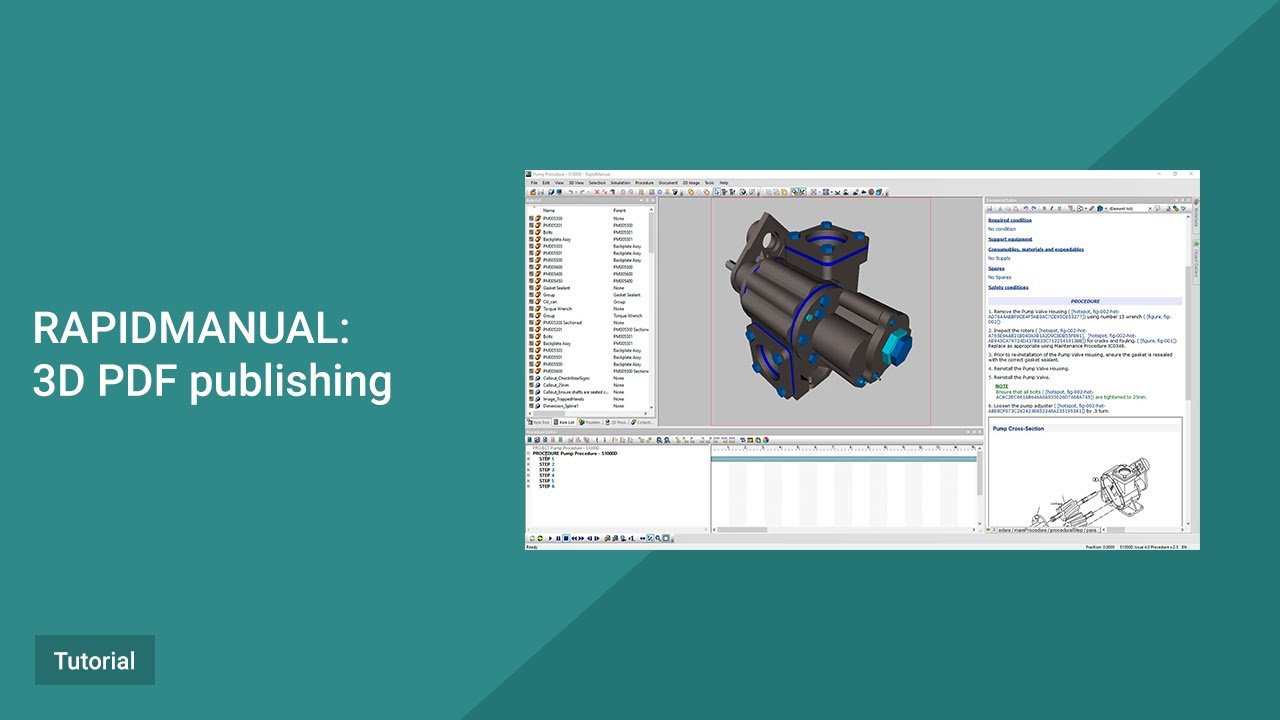Toggle checkbox for Torque Wrench row
The width and height of the screenshot is (1280, 720).
[531, 309]
